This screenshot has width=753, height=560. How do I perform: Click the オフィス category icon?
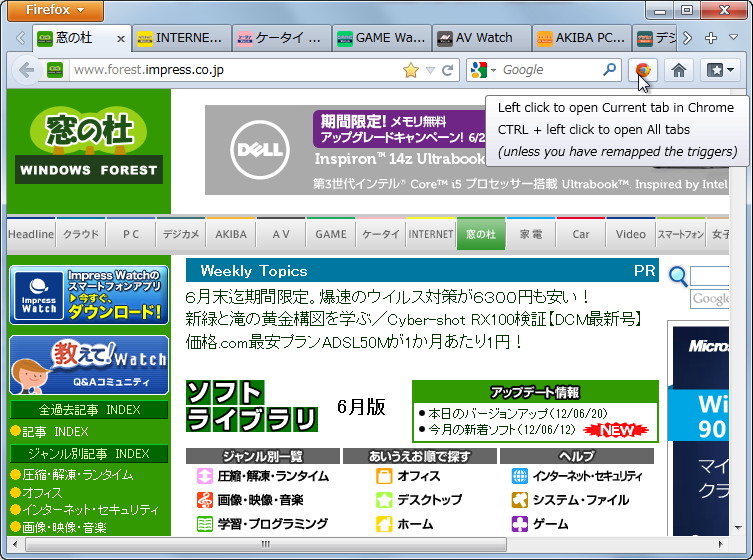pyautogui.click(x=384, y=476)
